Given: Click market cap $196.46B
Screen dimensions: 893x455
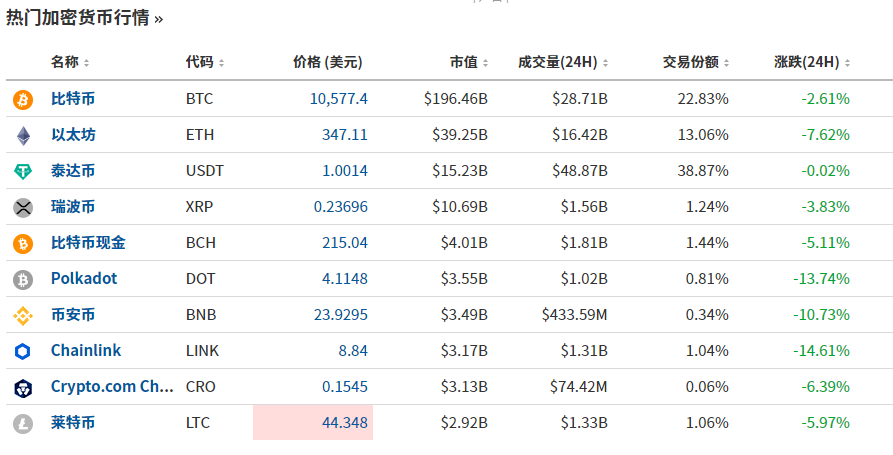Looking at the screenshot, I should coord(456,99).
